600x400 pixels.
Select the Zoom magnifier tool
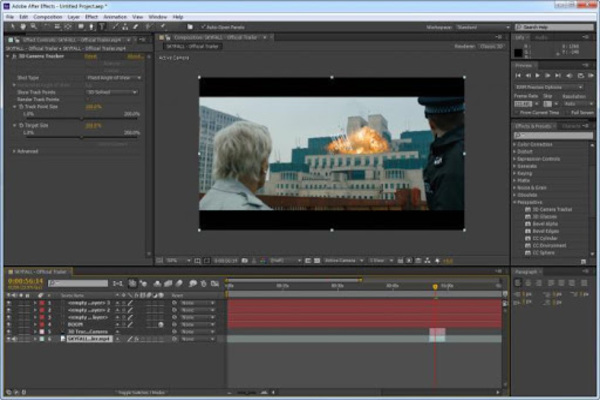coord(32,27)
